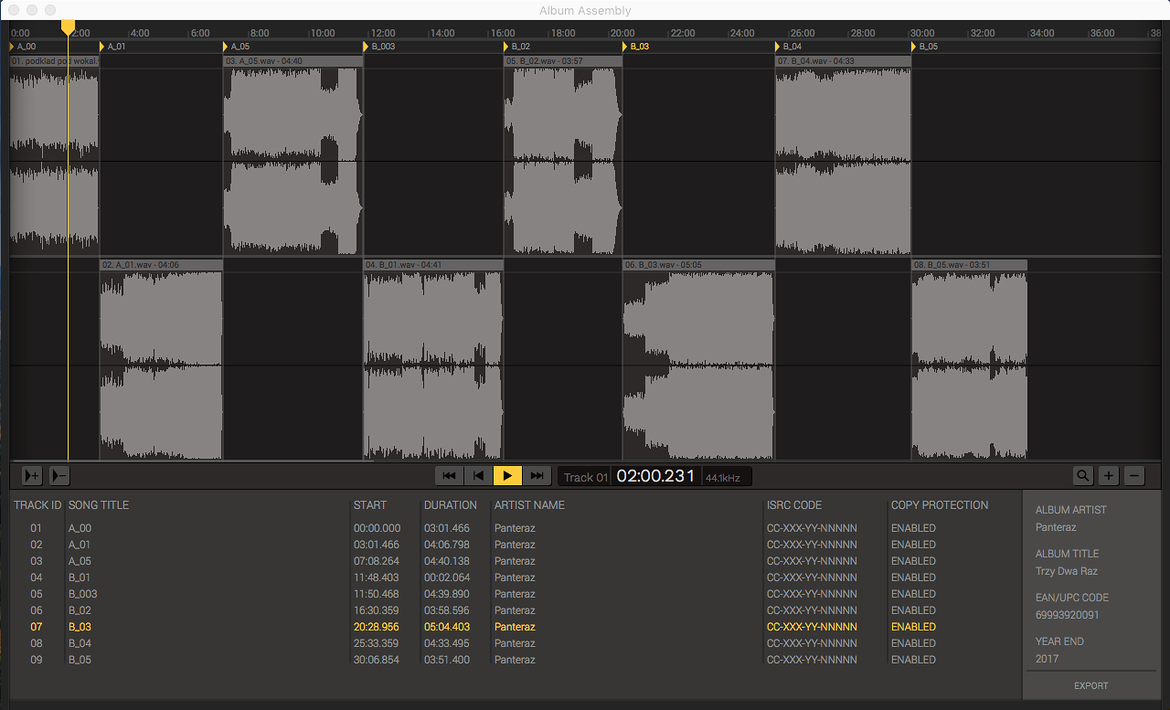Select the 04. B_01.wav audio clip
Screen dimensions: 1170x710
pyautogui.click(x=434, y=359)
